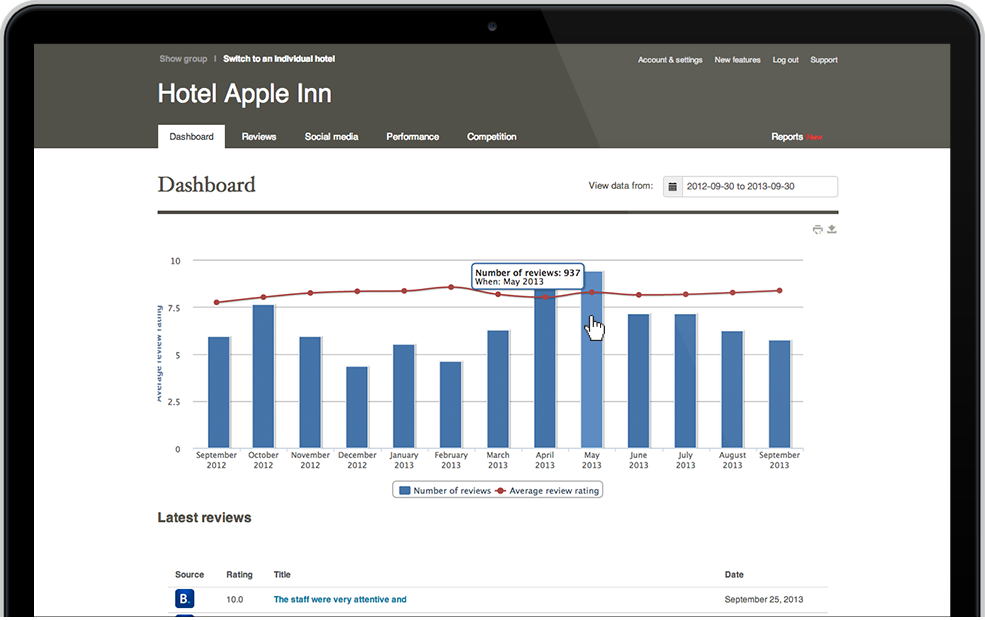
Task: Open the Social media tab
Action: click(331, 137)
